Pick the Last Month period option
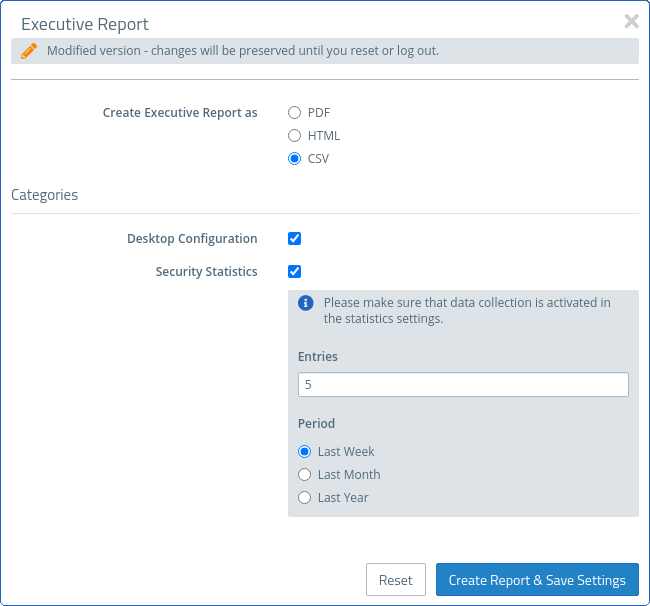 click(x=305, y=475)
